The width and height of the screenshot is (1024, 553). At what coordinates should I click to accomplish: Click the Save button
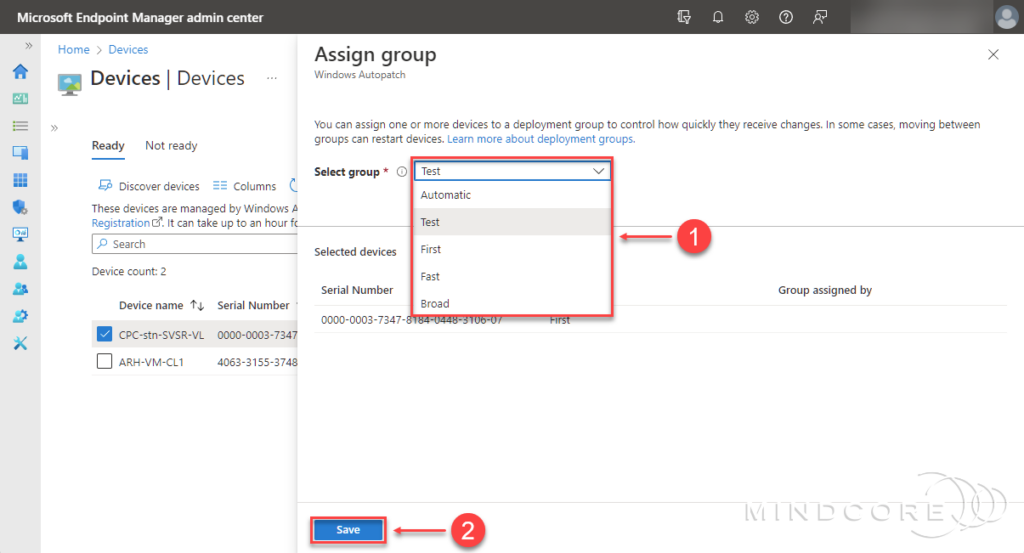click(348, 529)
